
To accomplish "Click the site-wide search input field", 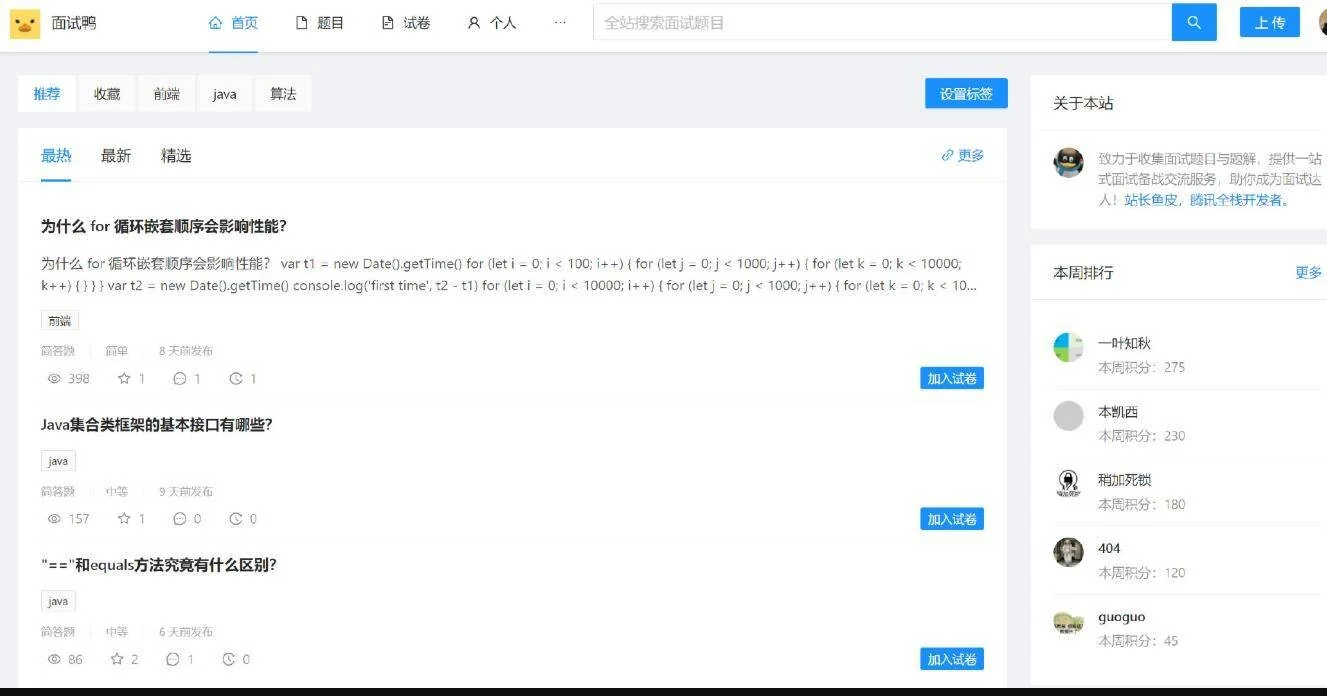I will coord(880,22).
